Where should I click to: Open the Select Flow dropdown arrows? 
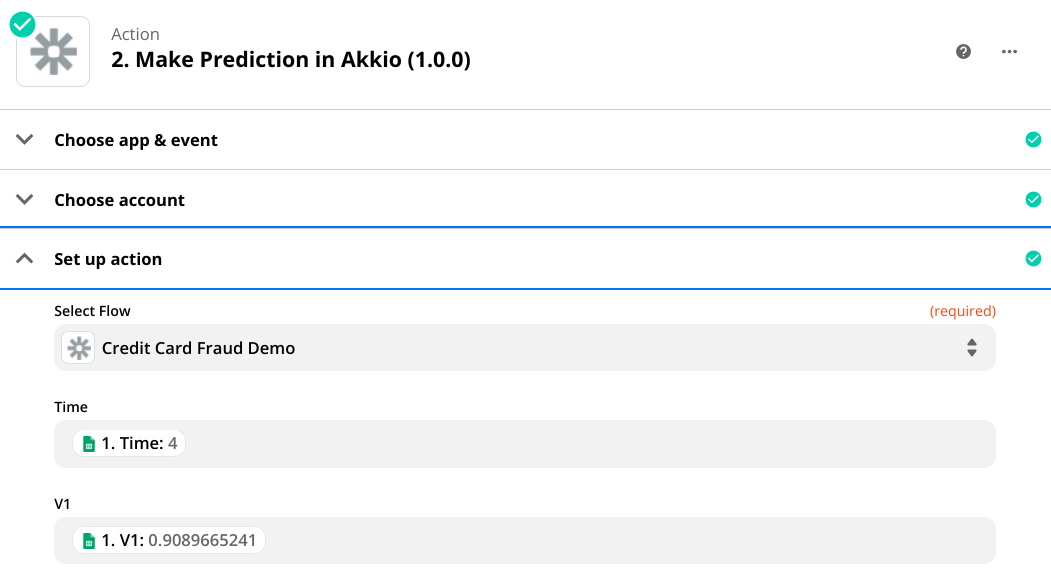click(971, 348)
